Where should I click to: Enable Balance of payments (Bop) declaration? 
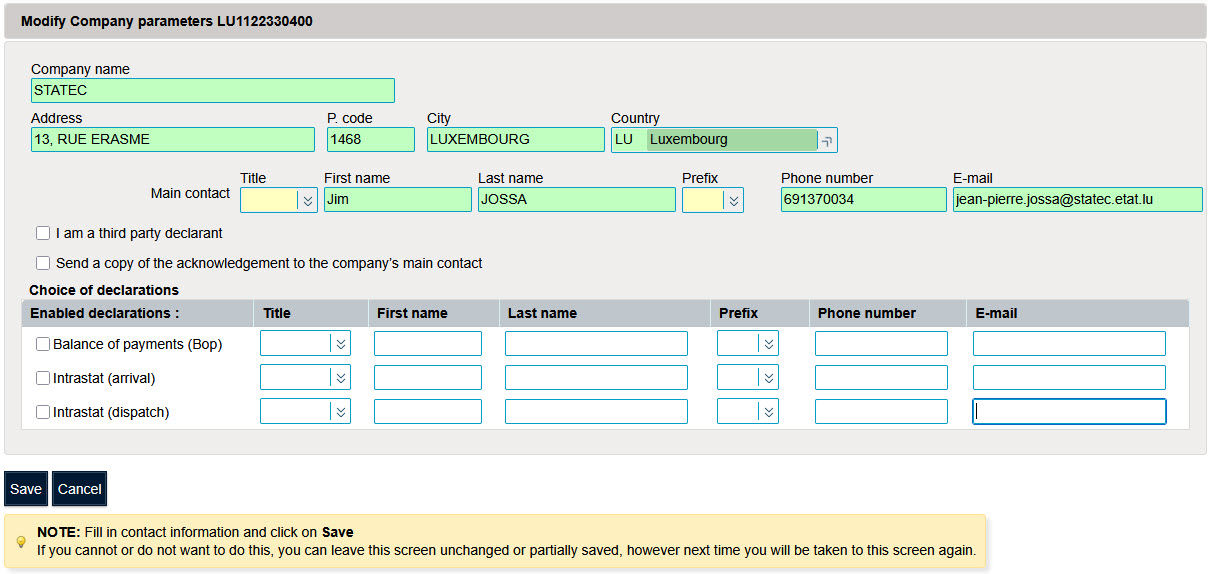pyautogui.click(x=43, y=344)
